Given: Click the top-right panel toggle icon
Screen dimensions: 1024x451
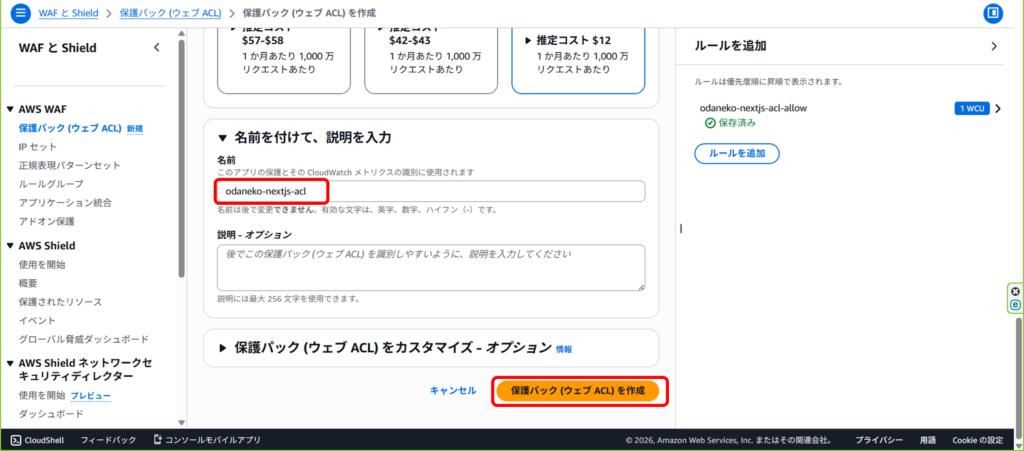Looking at the screenshot, I should tap(993, 13).
